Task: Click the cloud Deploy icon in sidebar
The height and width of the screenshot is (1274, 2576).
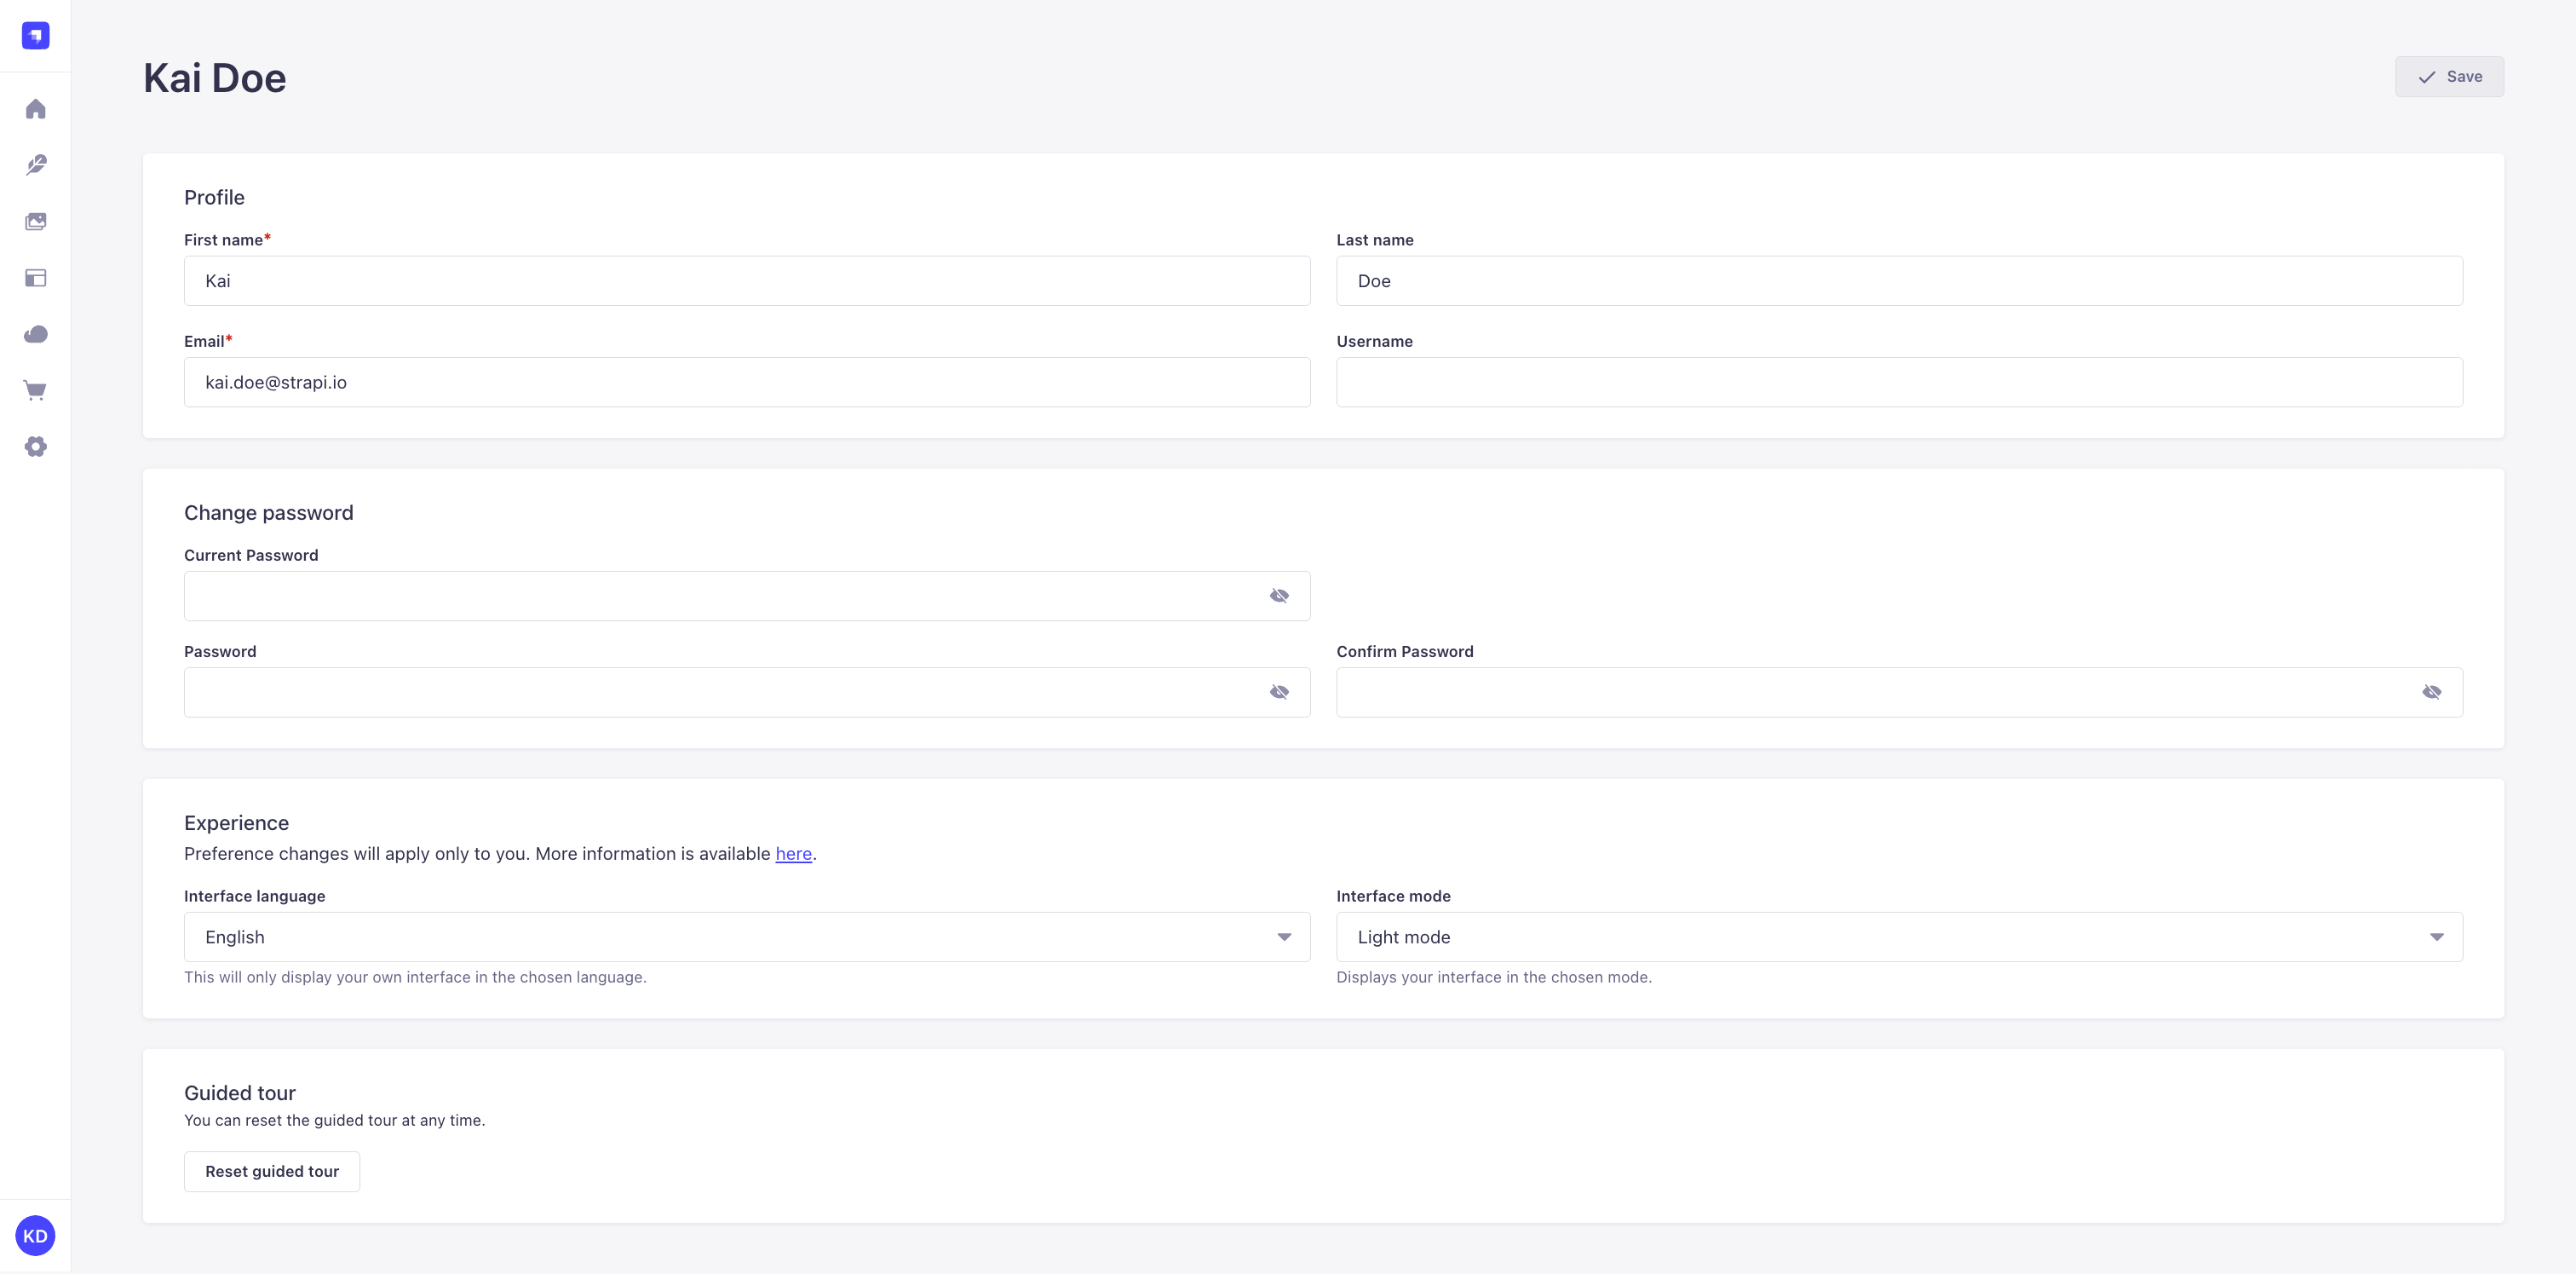Action: point(35,333)
